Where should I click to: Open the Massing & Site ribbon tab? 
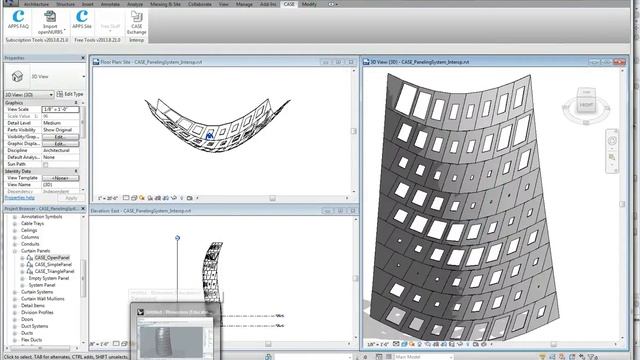point(165,4)
